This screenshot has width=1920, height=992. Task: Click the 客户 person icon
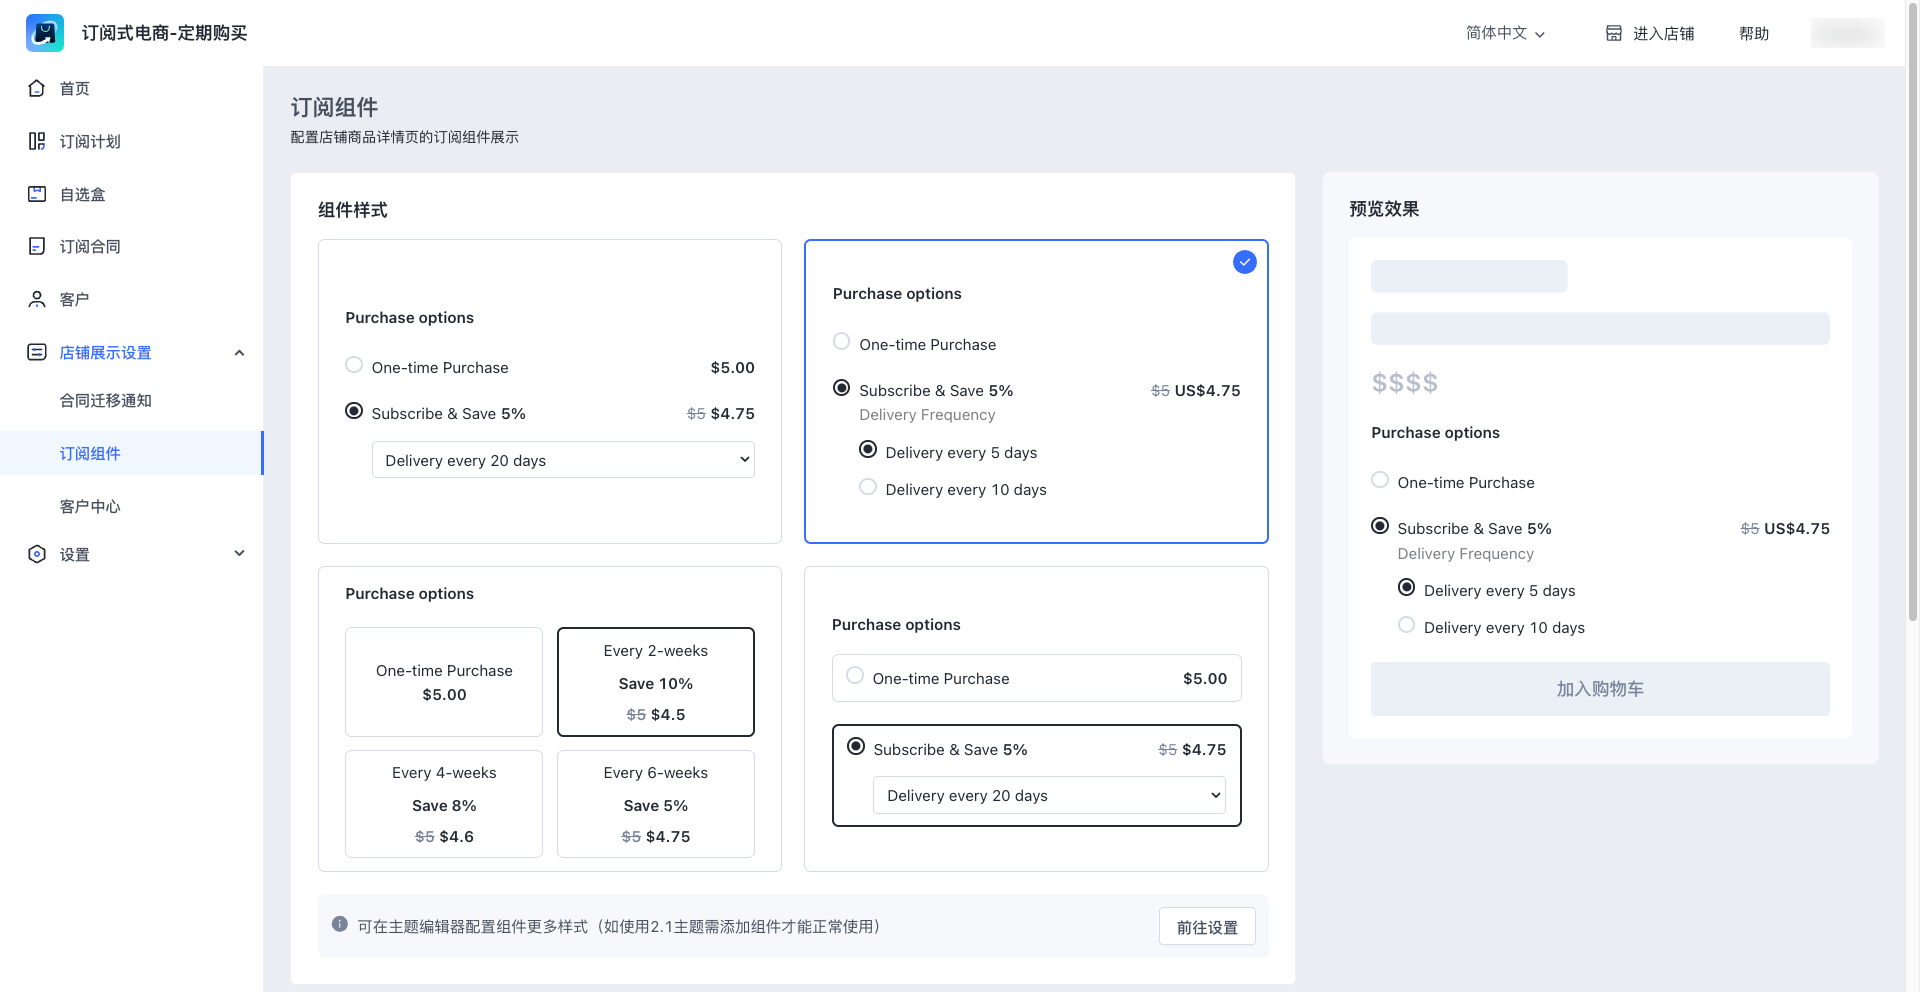point(37,299)
